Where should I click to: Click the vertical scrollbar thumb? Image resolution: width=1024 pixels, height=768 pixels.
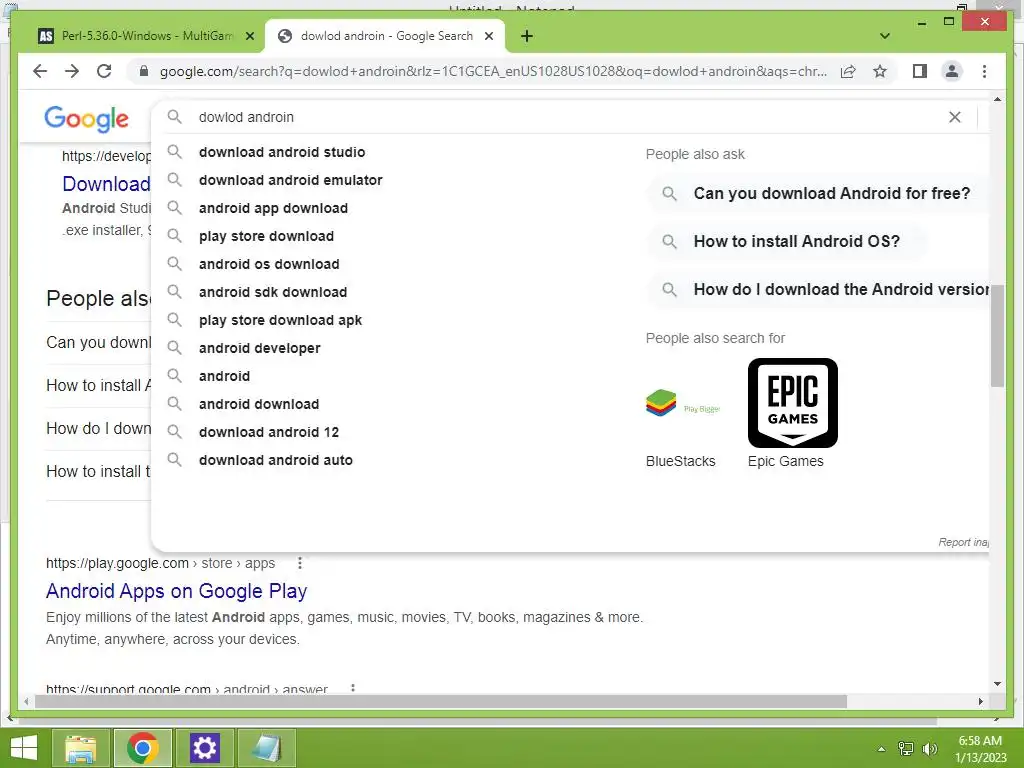997,336
